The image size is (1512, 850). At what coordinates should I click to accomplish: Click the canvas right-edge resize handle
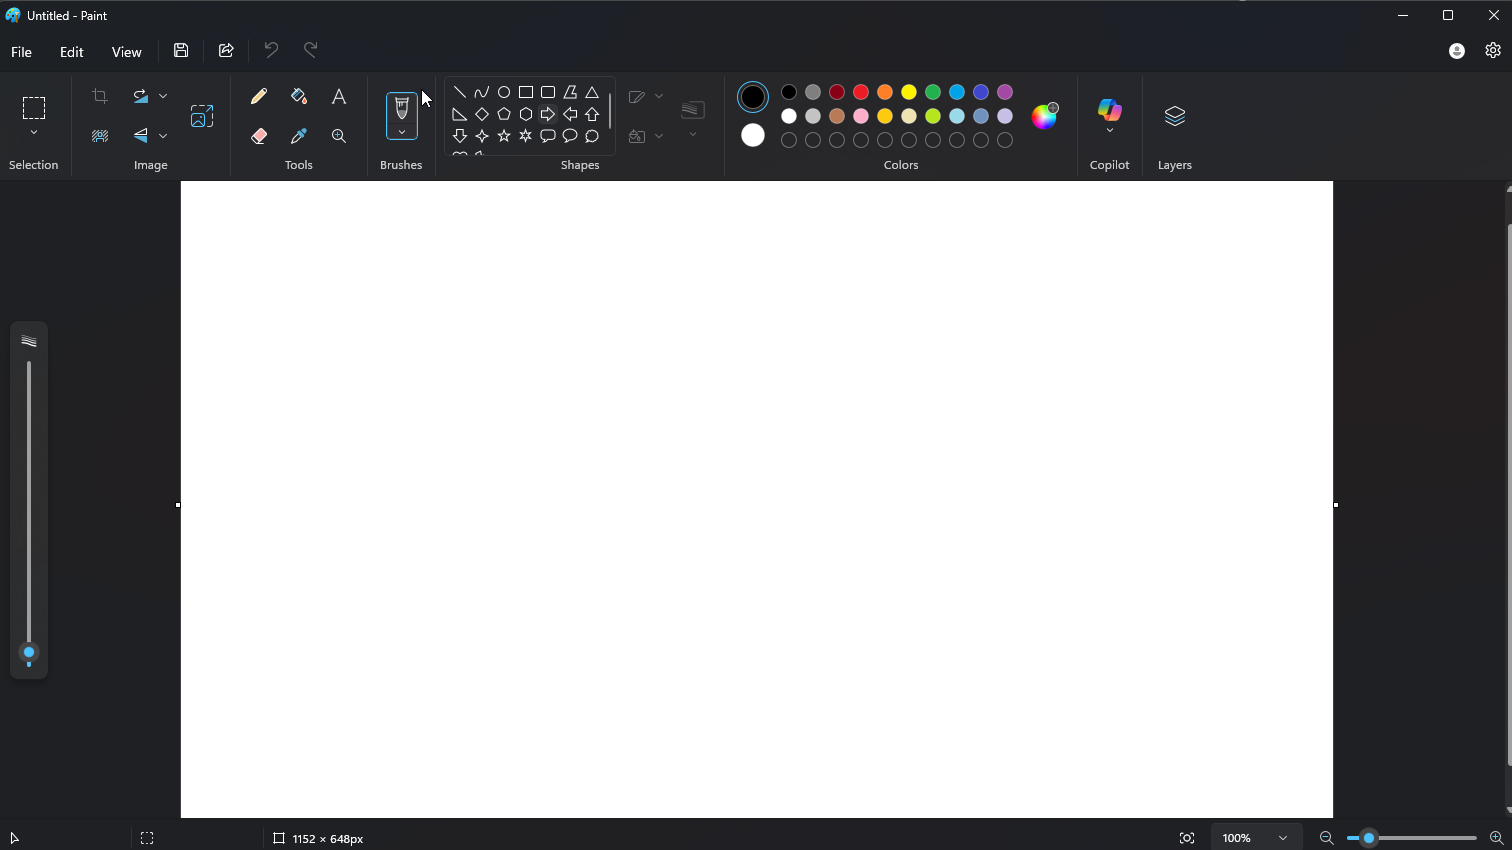click(1336, 505)
